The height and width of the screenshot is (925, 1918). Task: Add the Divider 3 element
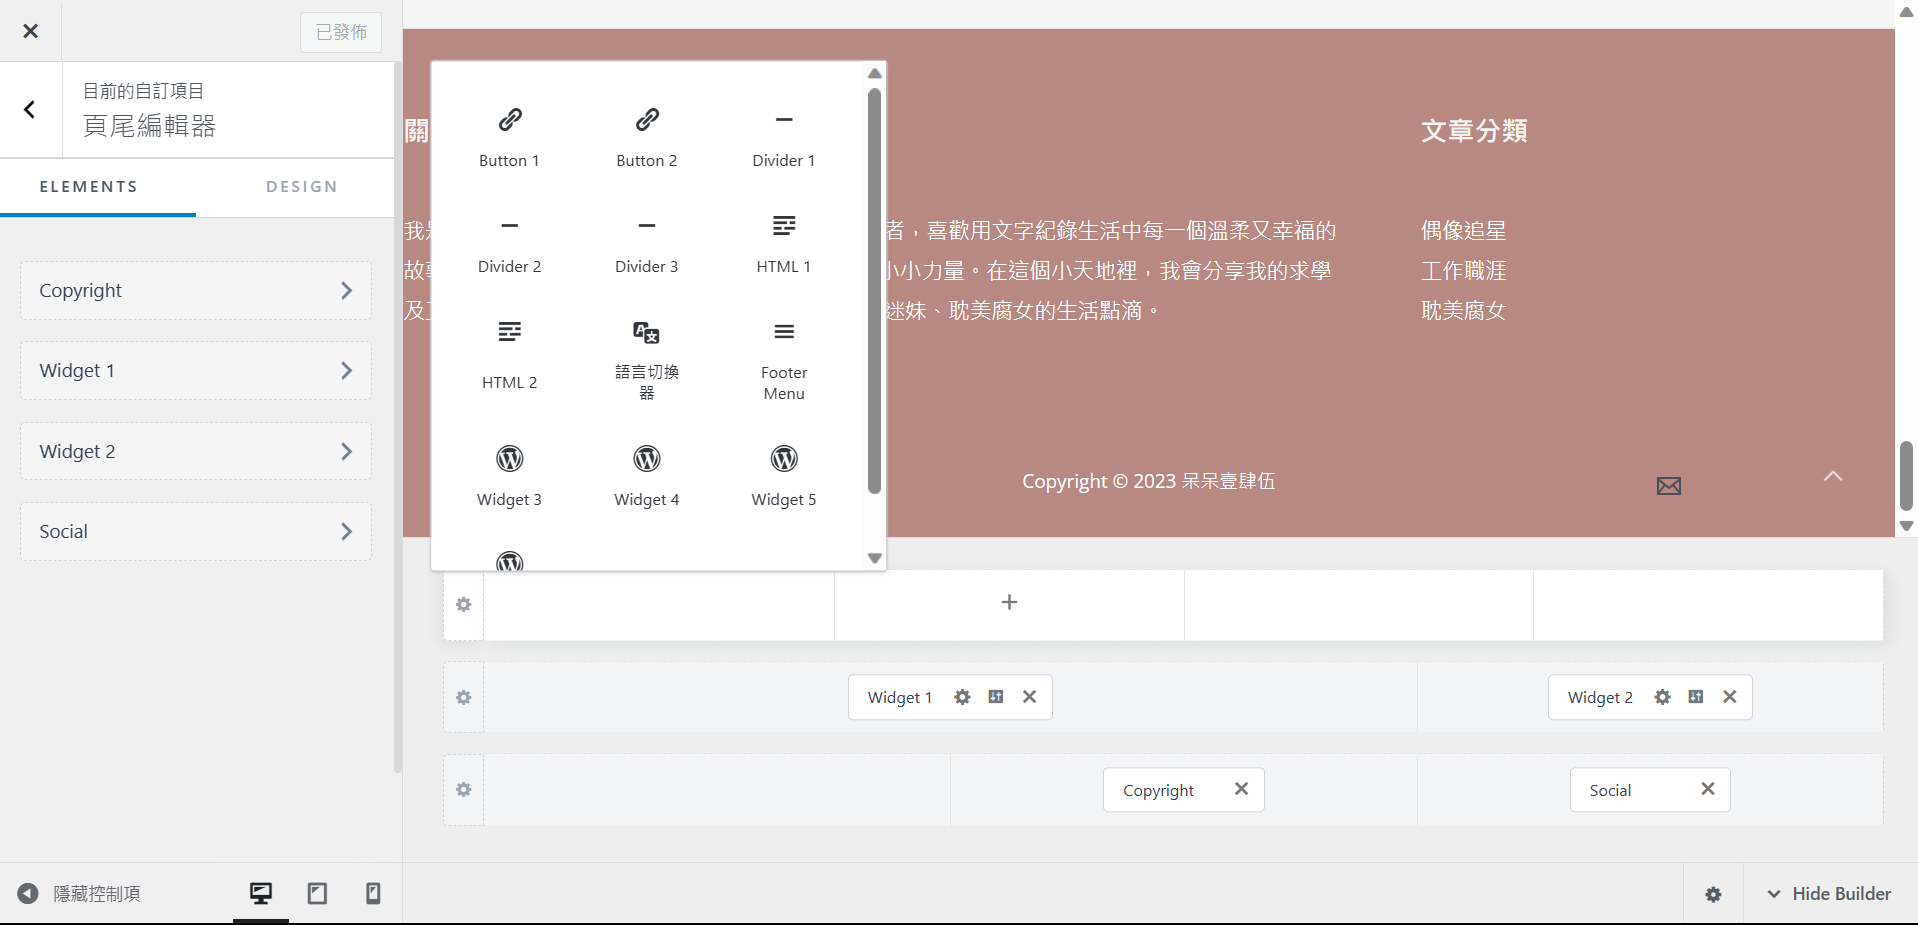click(646, 244)
